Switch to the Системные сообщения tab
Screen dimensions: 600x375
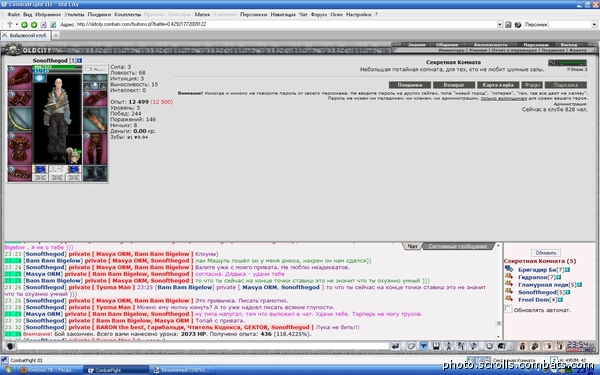(457, 246)
